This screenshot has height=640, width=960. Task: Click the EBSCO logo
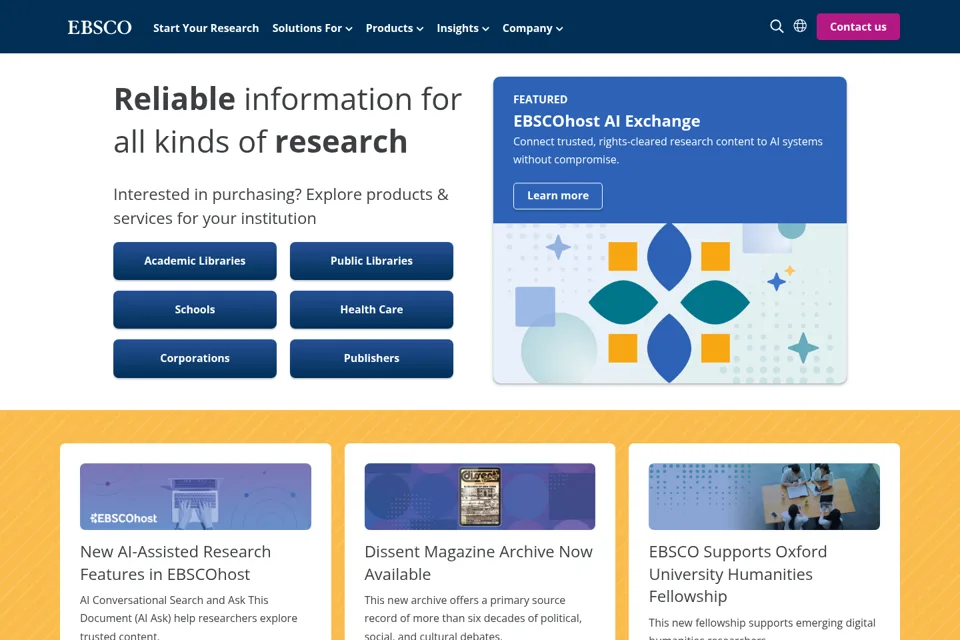pos(99,28)
